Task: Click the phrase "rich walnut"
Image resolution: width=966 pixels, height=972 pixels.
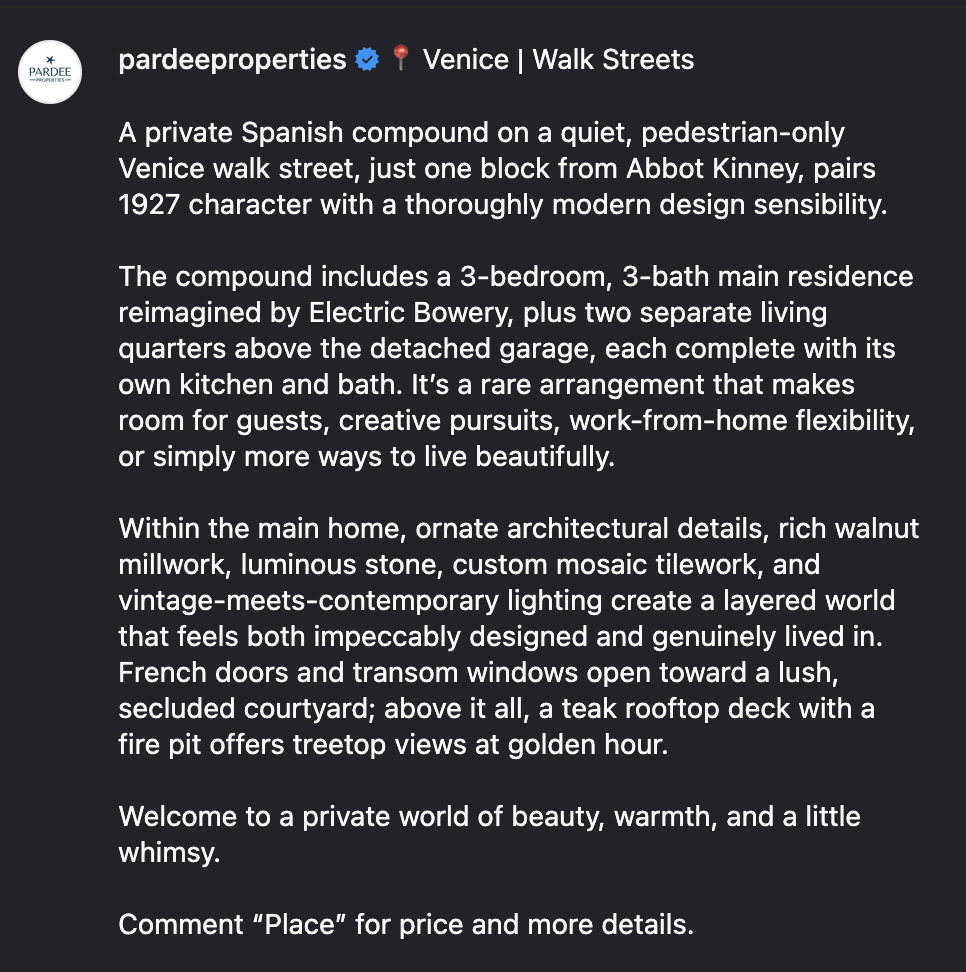Action: tap(848, 528)
